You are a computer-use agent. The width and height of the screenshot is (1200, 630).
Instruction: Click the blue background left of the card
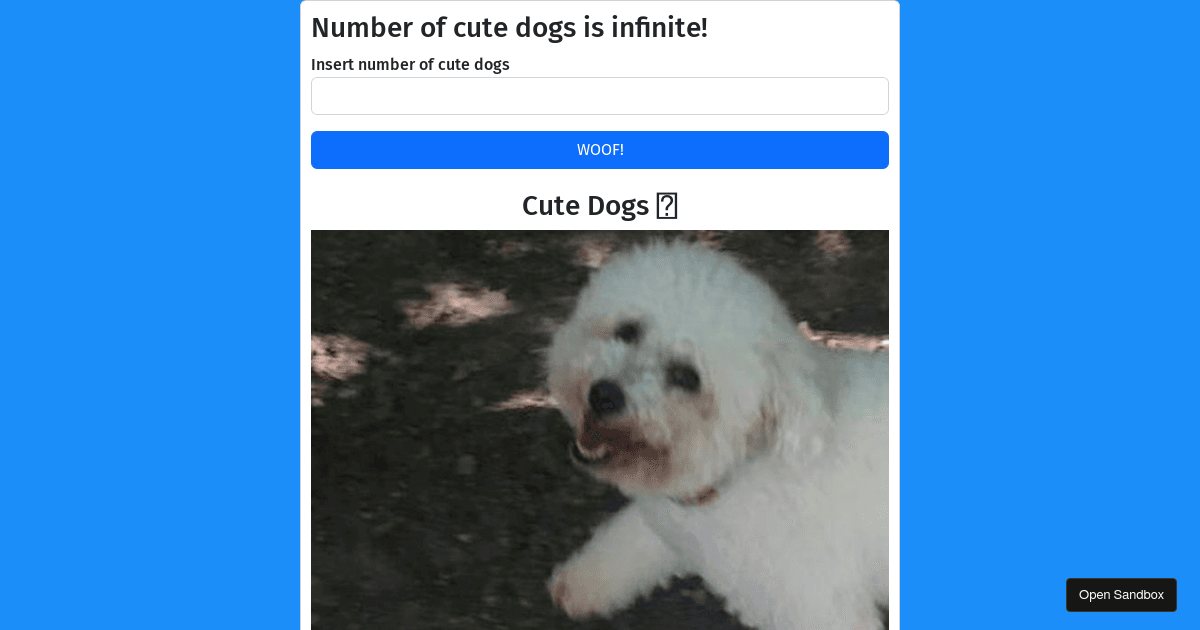pos(150,315)
